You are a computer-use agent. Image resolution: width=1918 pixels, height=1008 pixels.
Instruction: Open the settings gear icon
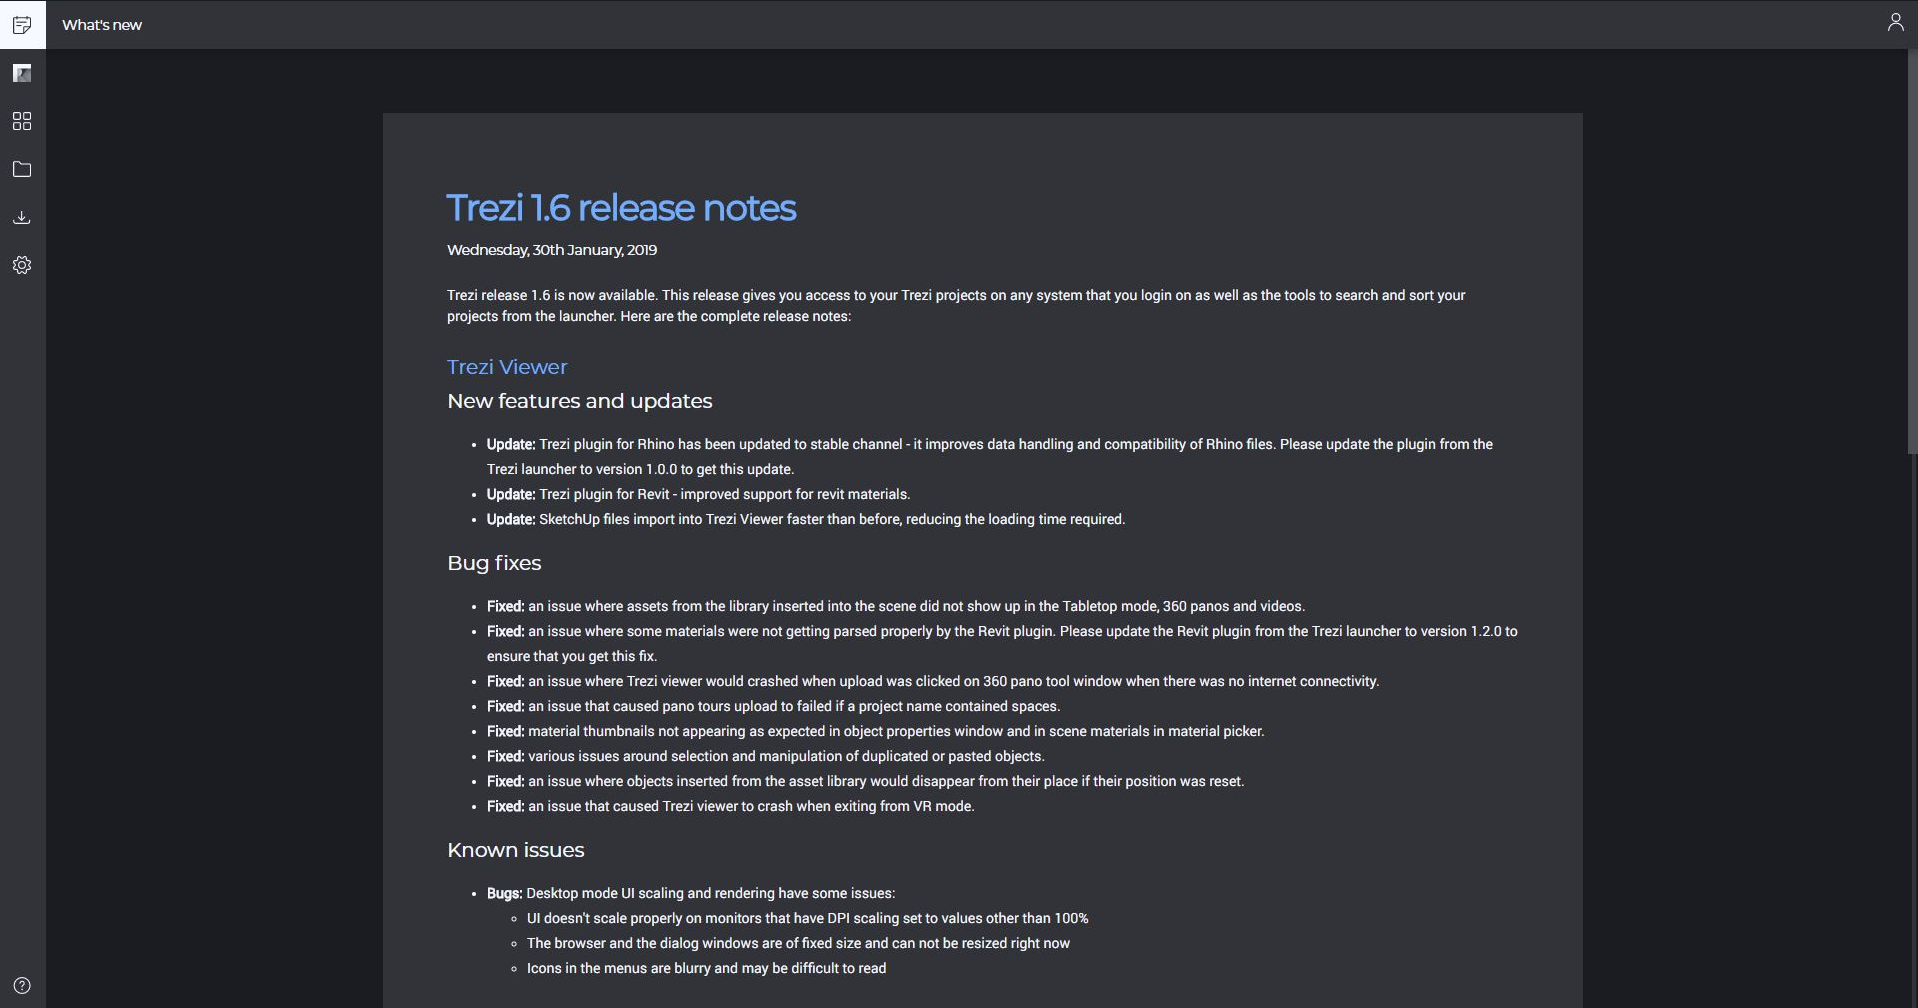point(22,265)
